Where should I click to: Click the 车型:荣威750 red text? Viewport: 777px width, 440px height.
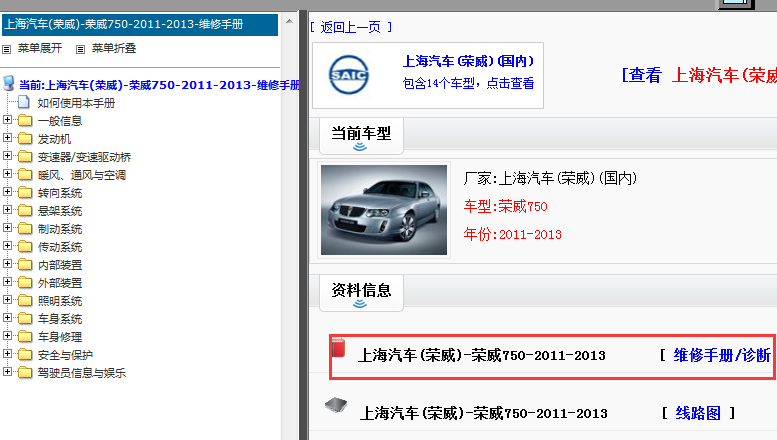[505, 206]
